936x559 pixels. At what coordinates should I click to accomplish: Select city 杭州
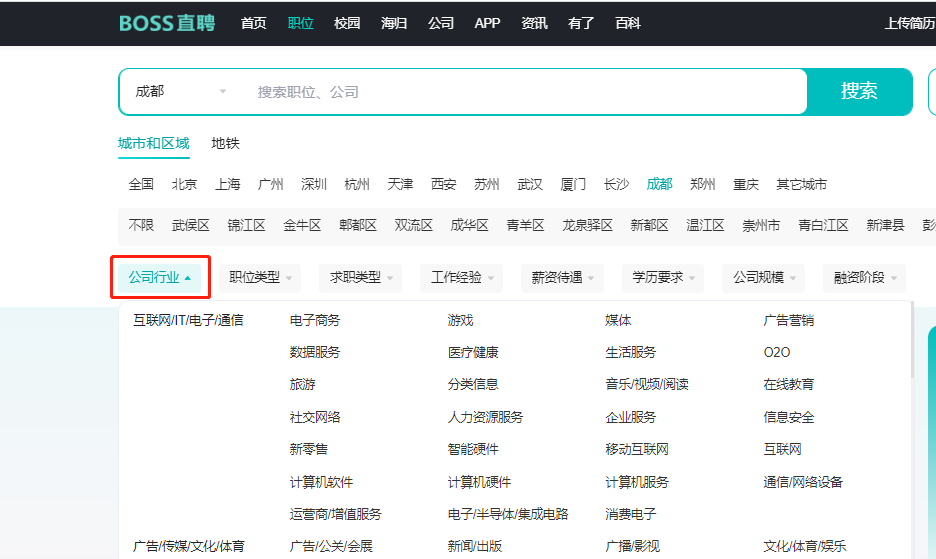click(x=357, y=185)
